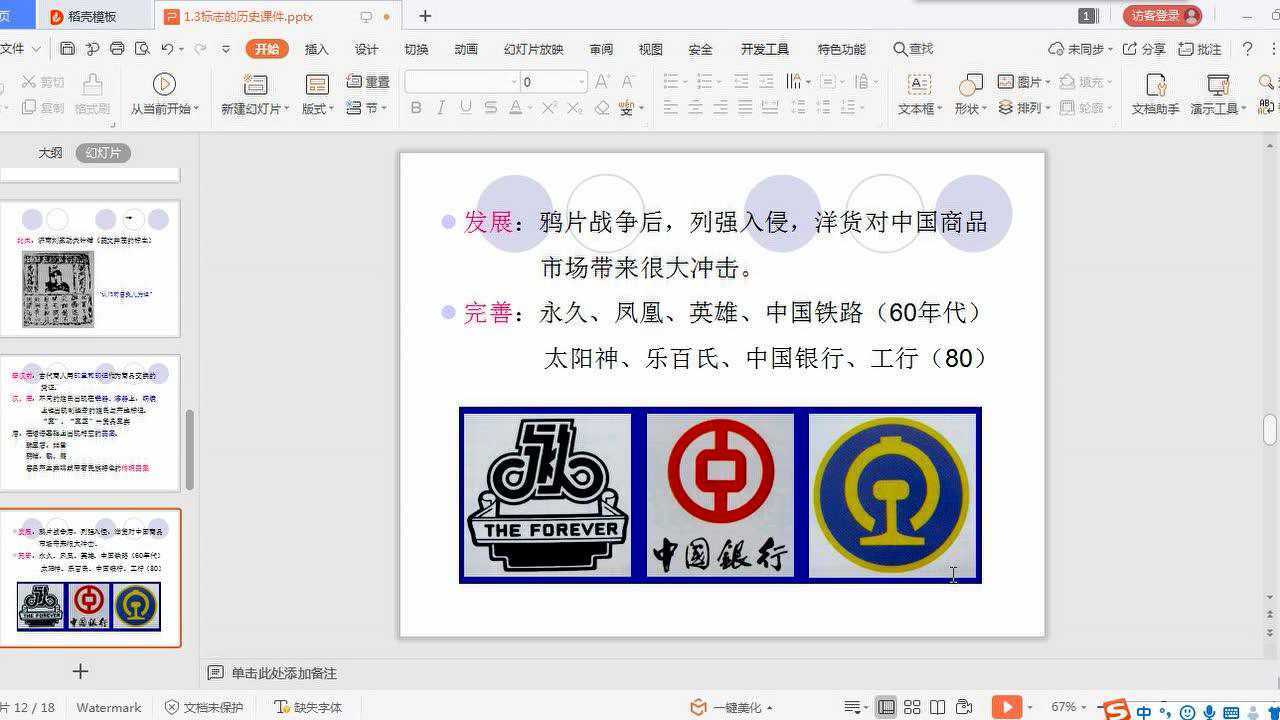Switch to normal view icon in status bar
Viewport: 1280px width, 720px height.
886,707
